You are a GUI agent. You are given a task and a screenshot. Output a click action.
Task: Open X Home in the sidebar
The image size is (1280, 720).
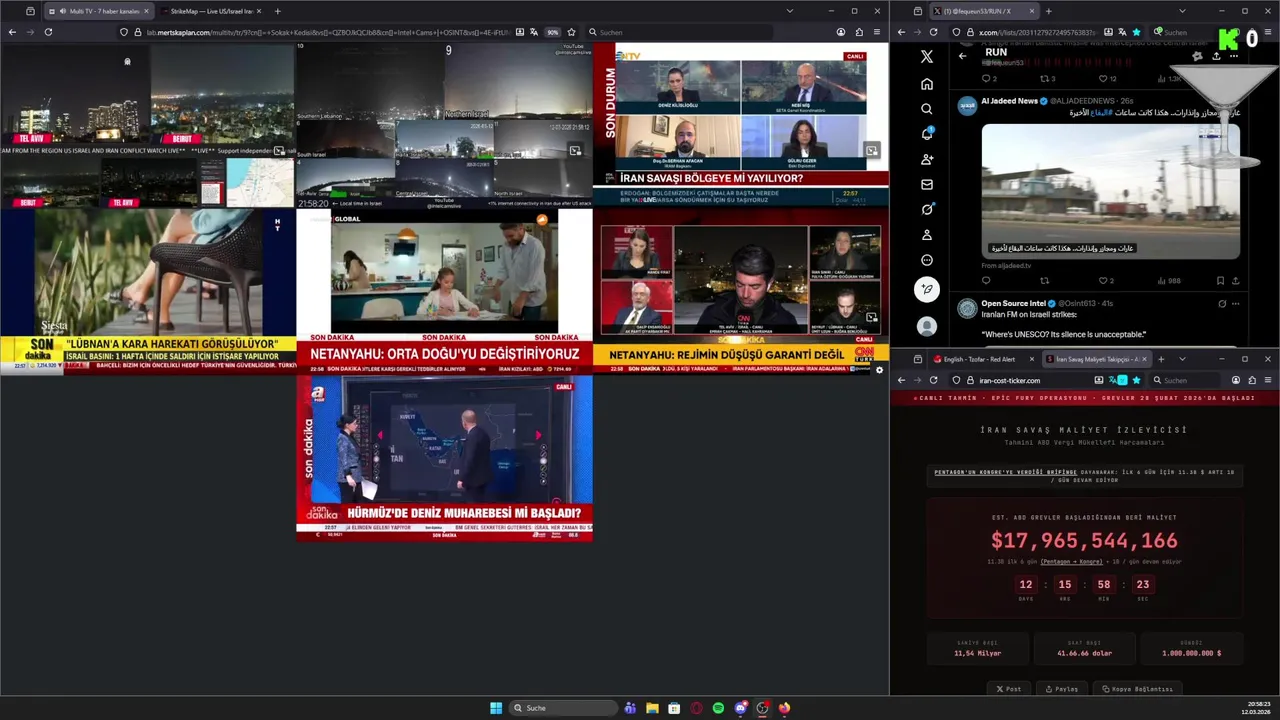point(927,84)
